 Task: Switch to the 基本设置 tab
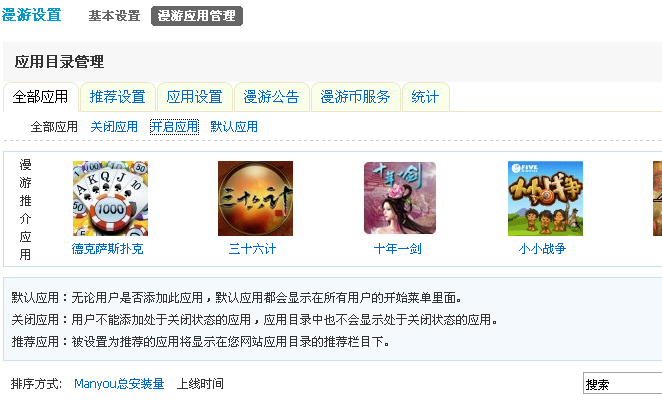(x=114, y=16)
